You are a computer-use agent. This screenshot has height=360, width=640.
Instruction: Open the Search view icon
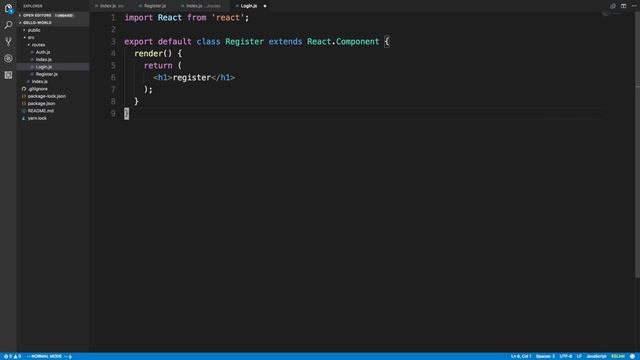[x=8, y=25]
